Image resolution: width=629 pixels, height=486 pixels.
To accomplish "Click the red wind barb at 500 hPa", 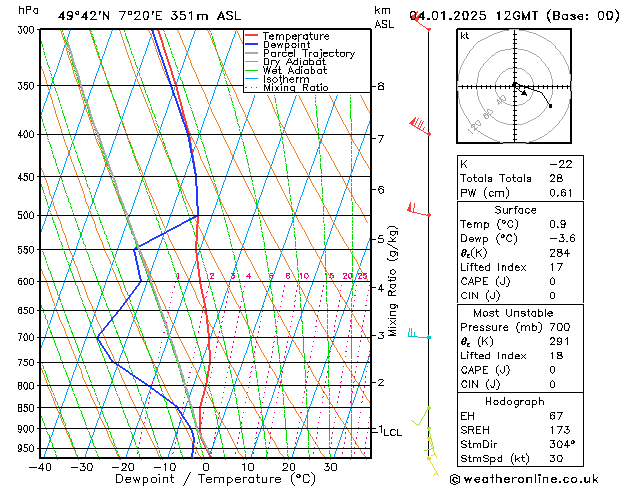I will pos(419,210).
